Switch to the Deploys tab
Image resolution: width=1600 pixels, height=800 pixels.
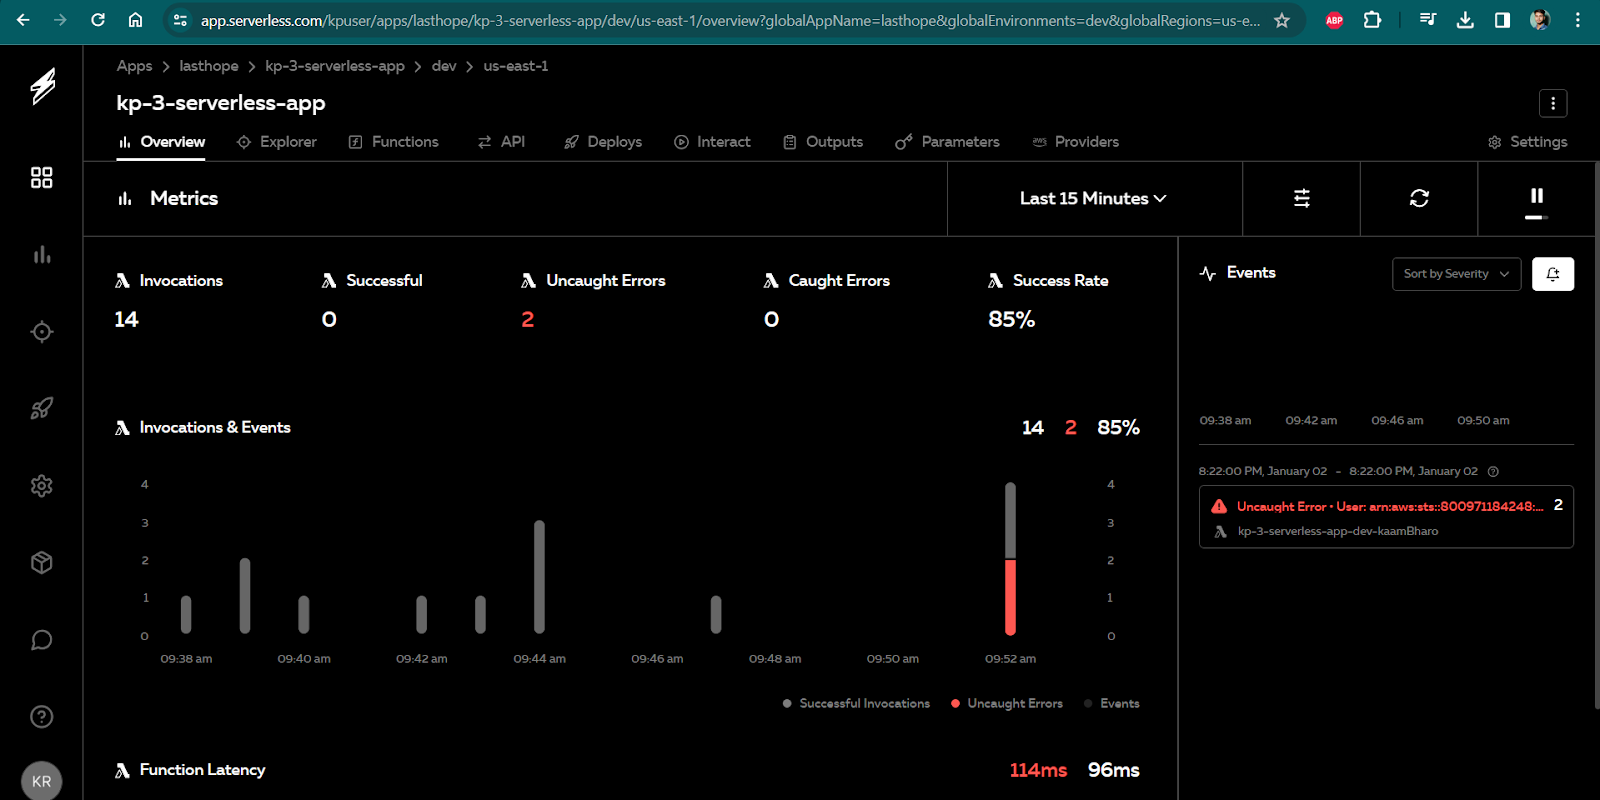tap(603, 142)
